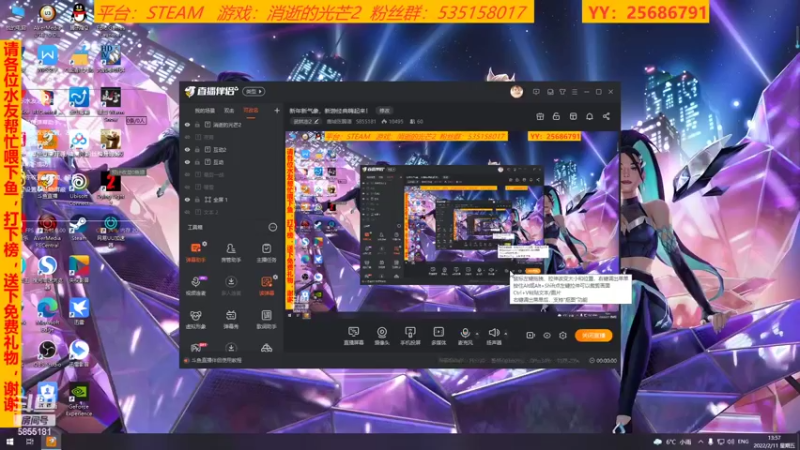Viewport: 800px width, 450px height.
Task: Toggle lock on 全屏 1 source
Action: tap(197, 199)
